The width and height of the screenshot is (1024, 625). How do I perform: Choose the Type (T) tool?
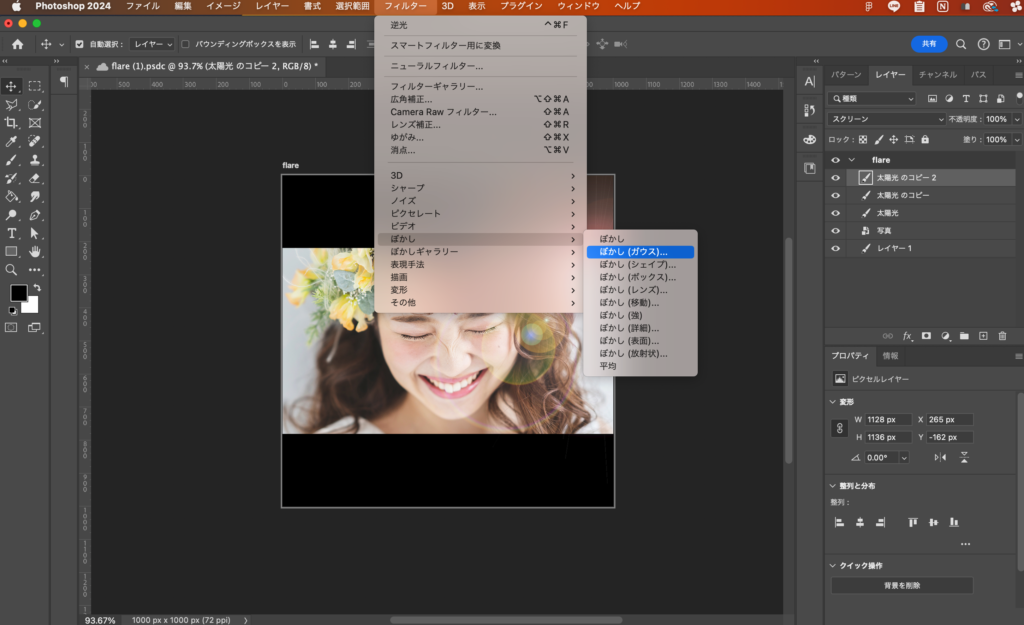click(x=12, y=233)
